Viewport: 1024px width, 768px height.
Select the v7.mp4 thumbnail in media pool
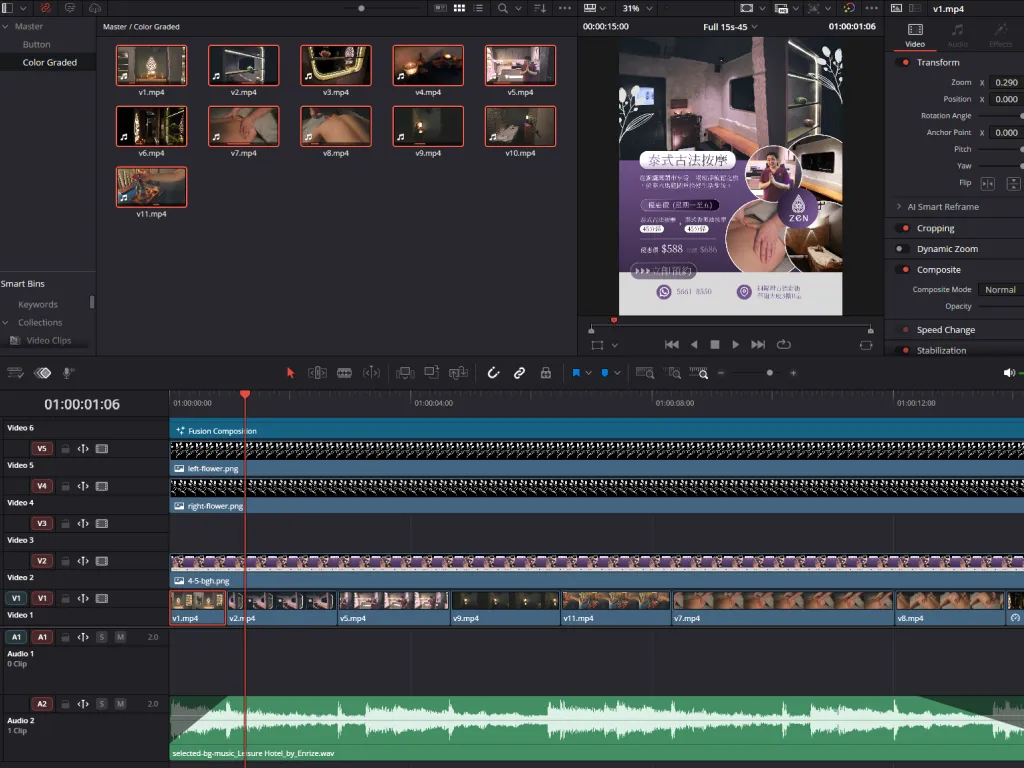click(x=243, y=127)
